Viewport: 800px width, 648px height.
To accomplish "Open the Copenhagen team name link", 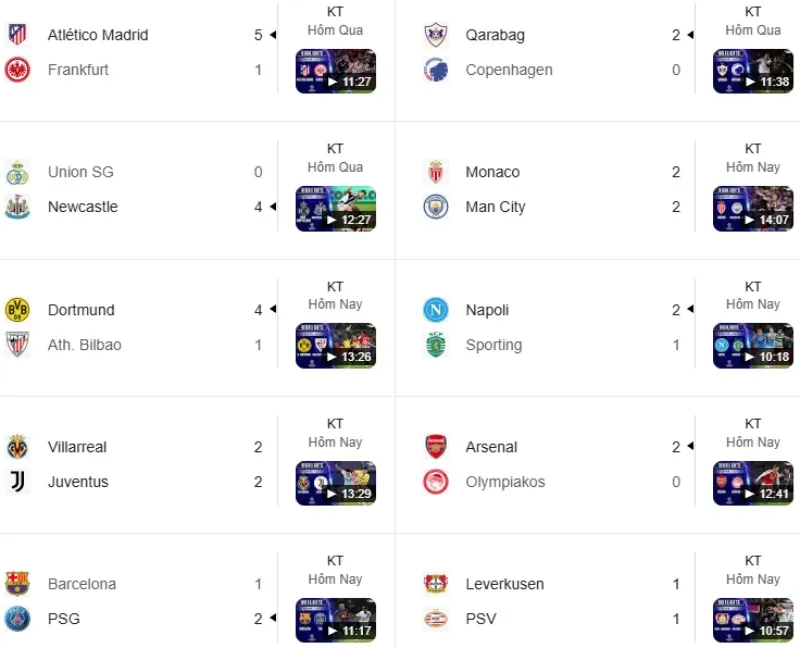I will [509, 70].
